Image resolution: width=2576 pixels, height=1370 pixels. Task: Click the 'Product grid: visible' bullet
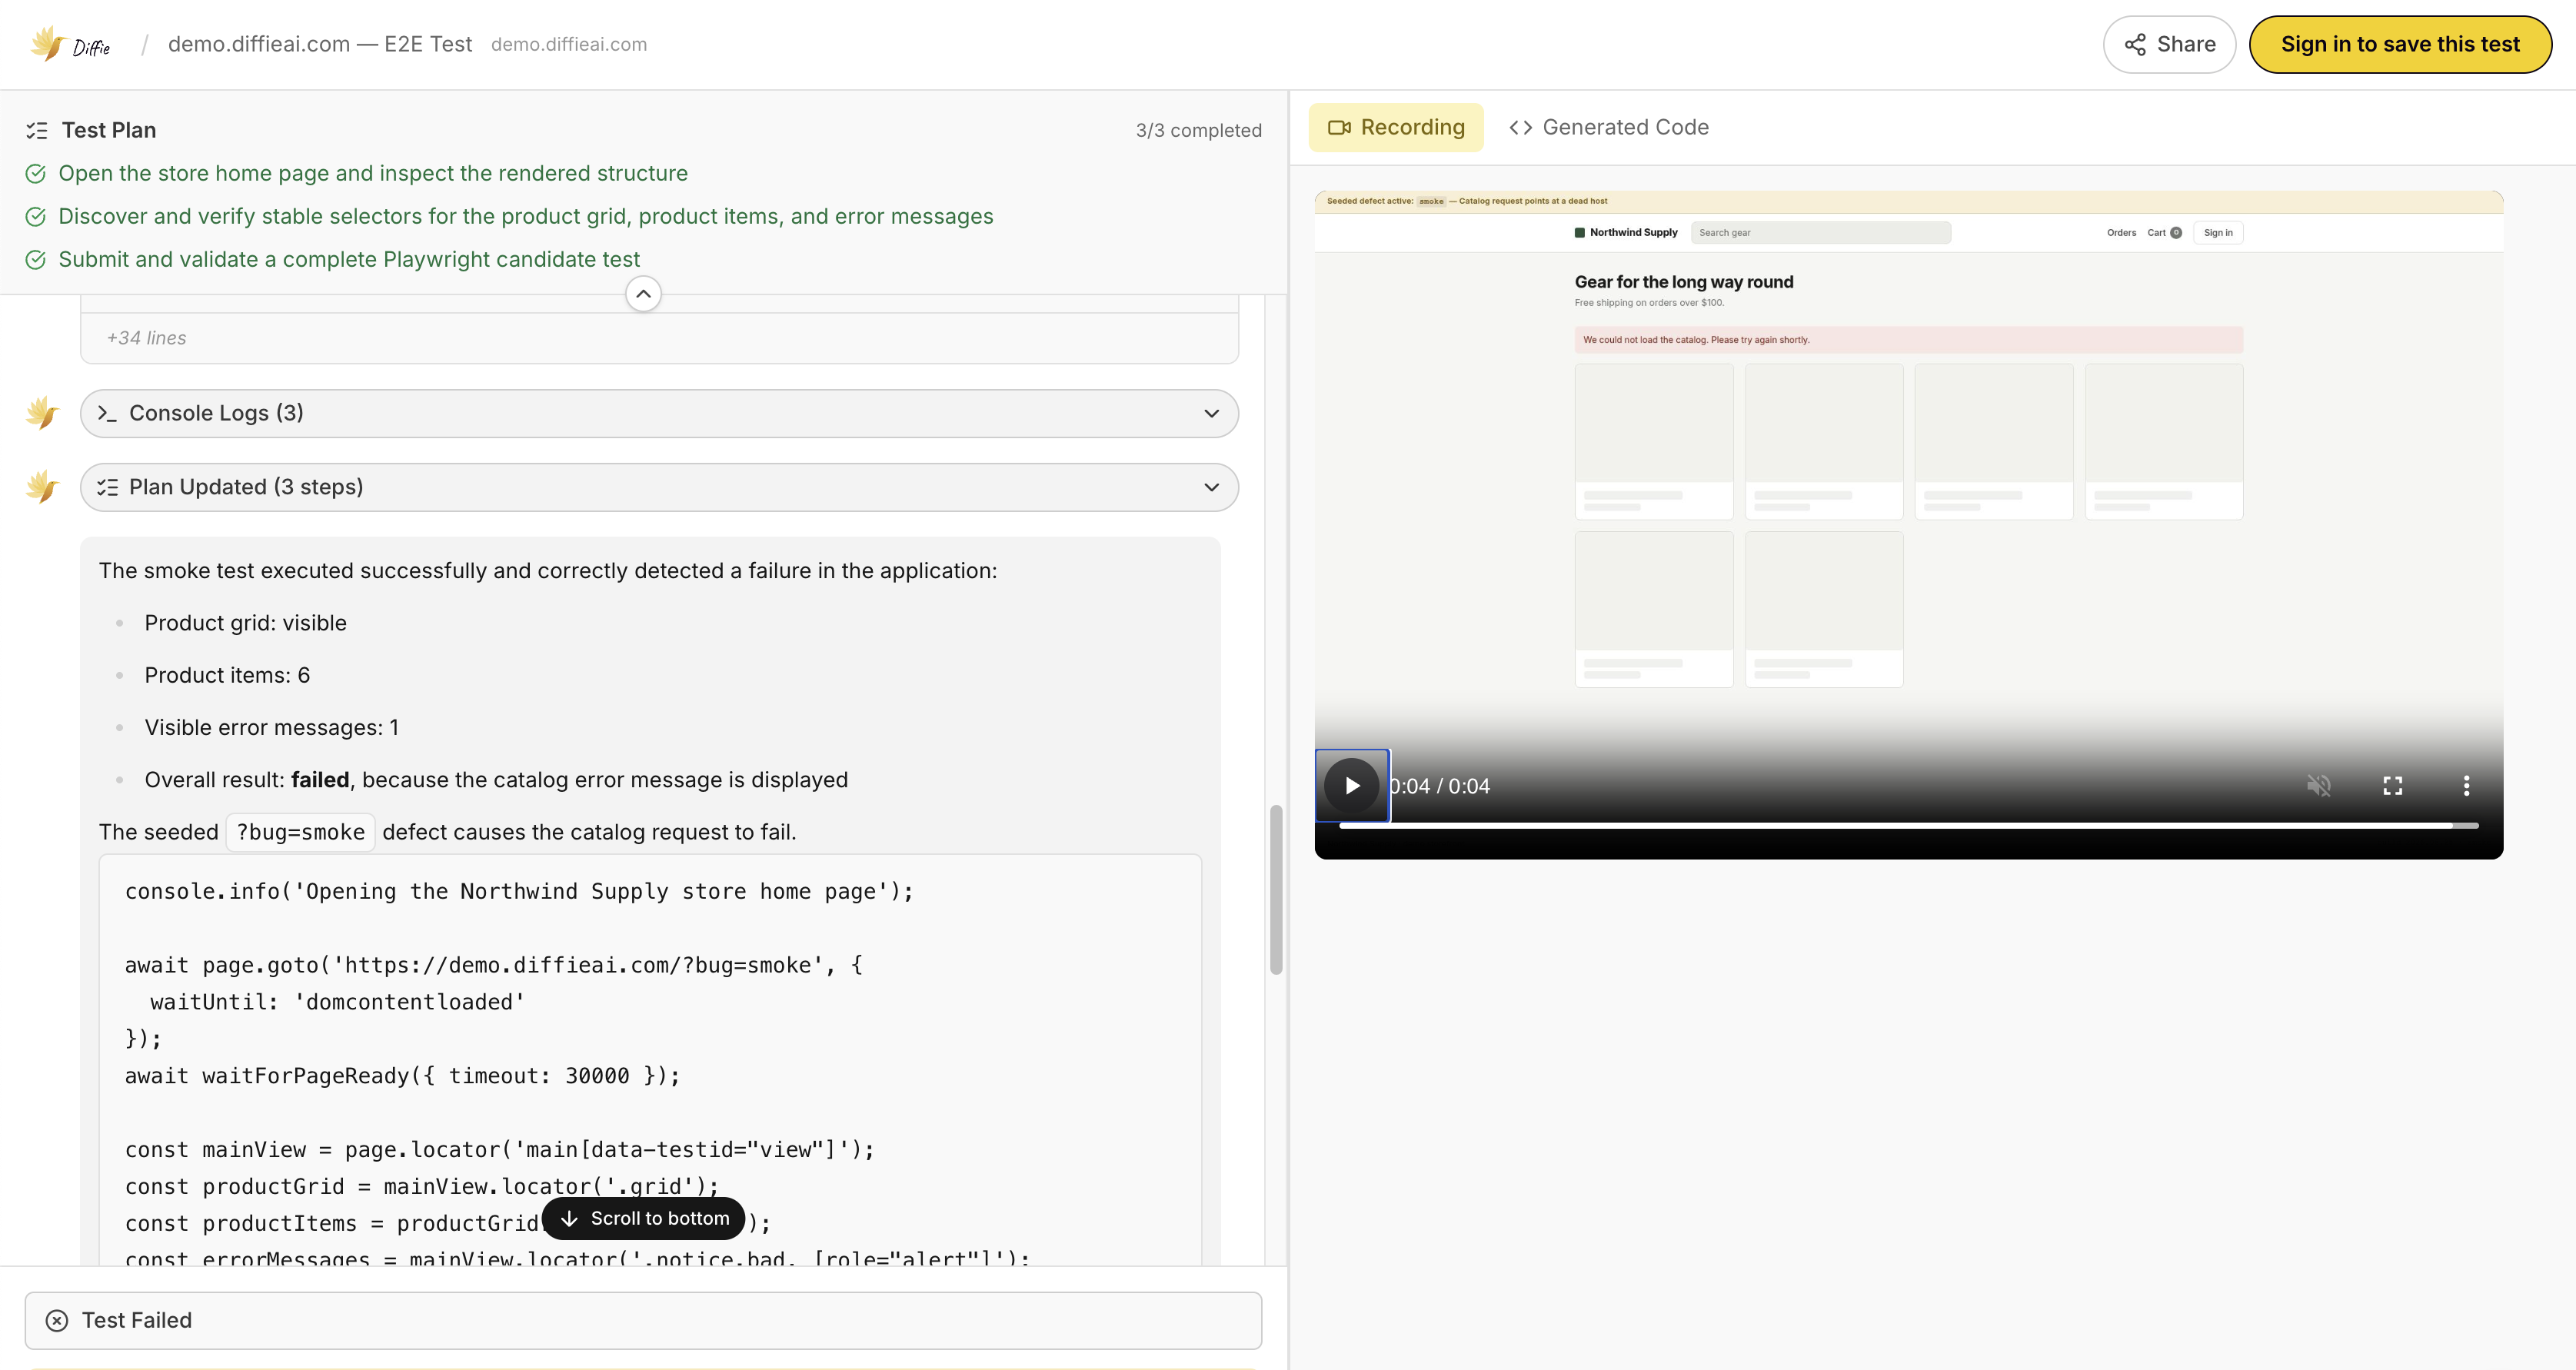[x=245, y=623]
